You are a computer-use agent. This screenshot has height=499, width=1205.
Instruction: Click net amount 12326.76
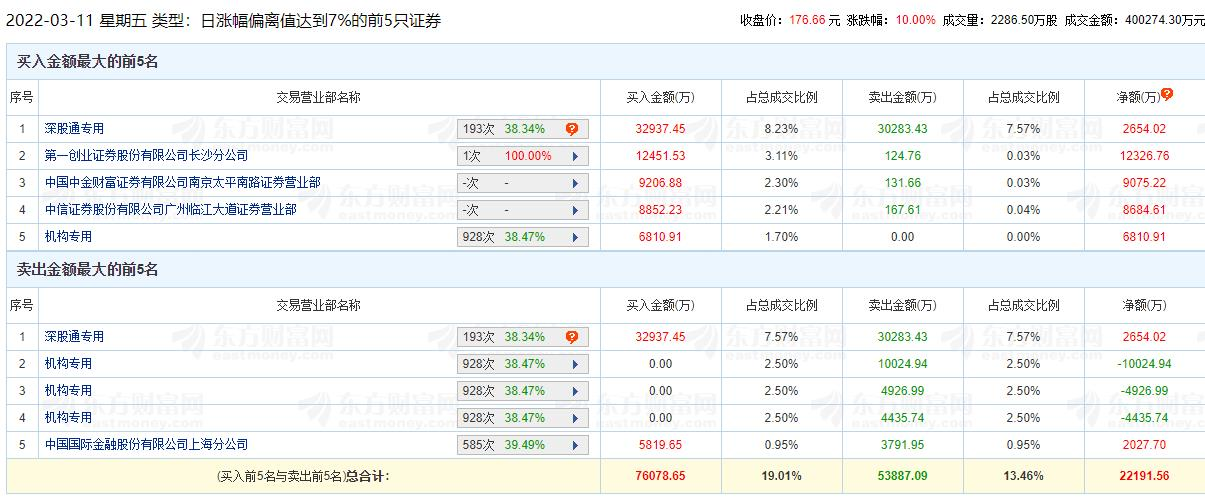1145,156
